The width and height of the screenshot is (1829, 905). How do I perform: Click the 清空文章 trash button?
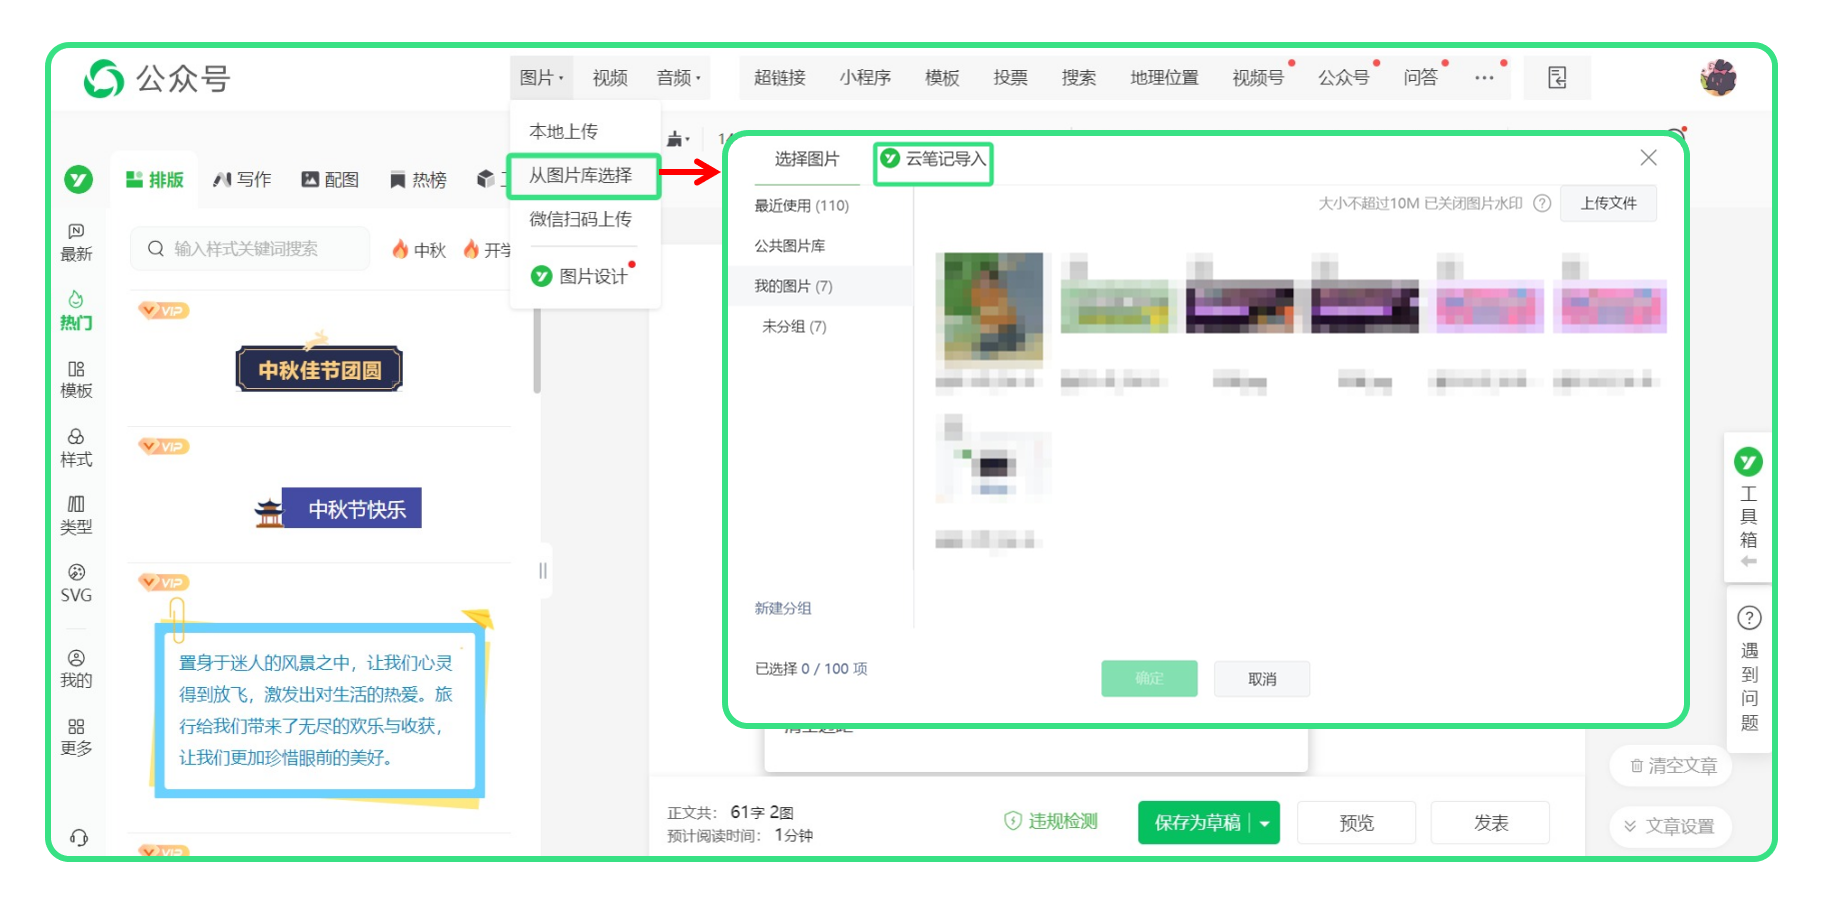click(1673, 766)
